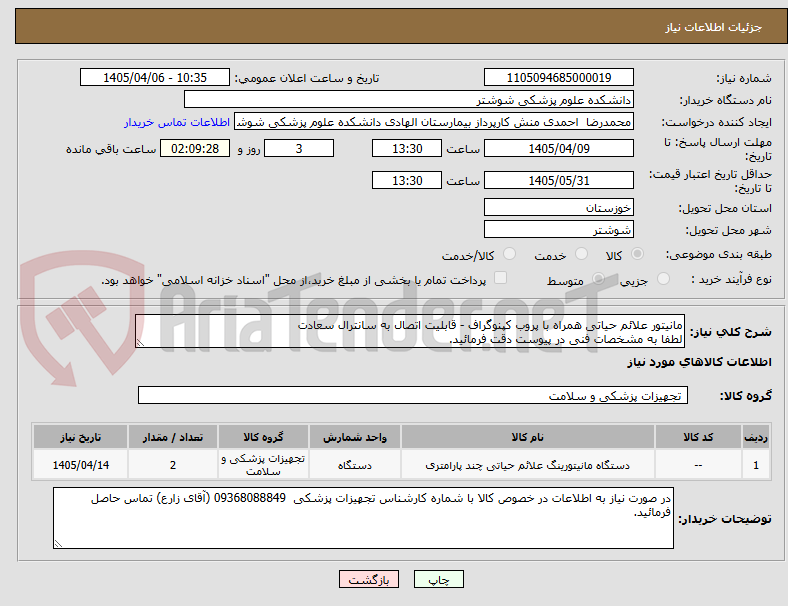Viewport: 788px width, 606px height.
Task: Click the resize handle of buyer notes textarea
Action: [58, 543]
